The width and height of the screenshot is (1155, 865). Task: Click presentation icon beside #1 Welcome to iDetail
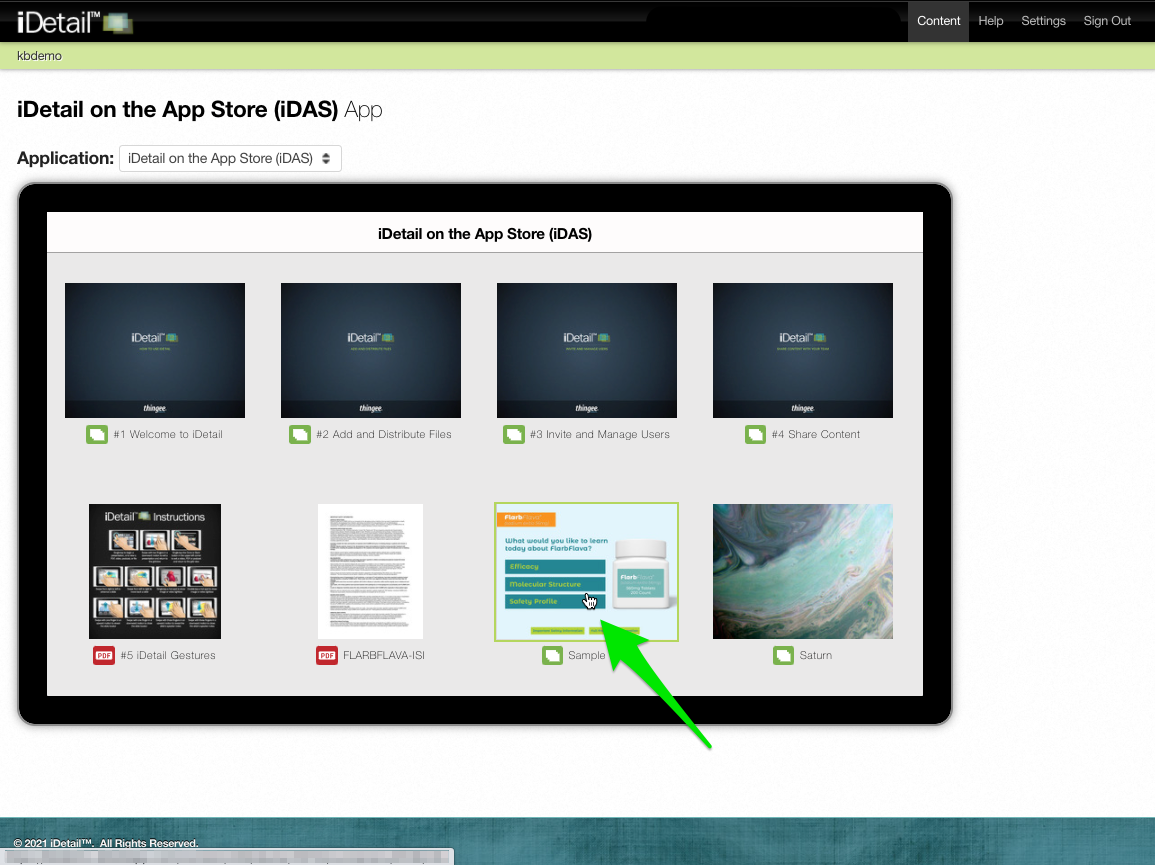tap(97, 435)
